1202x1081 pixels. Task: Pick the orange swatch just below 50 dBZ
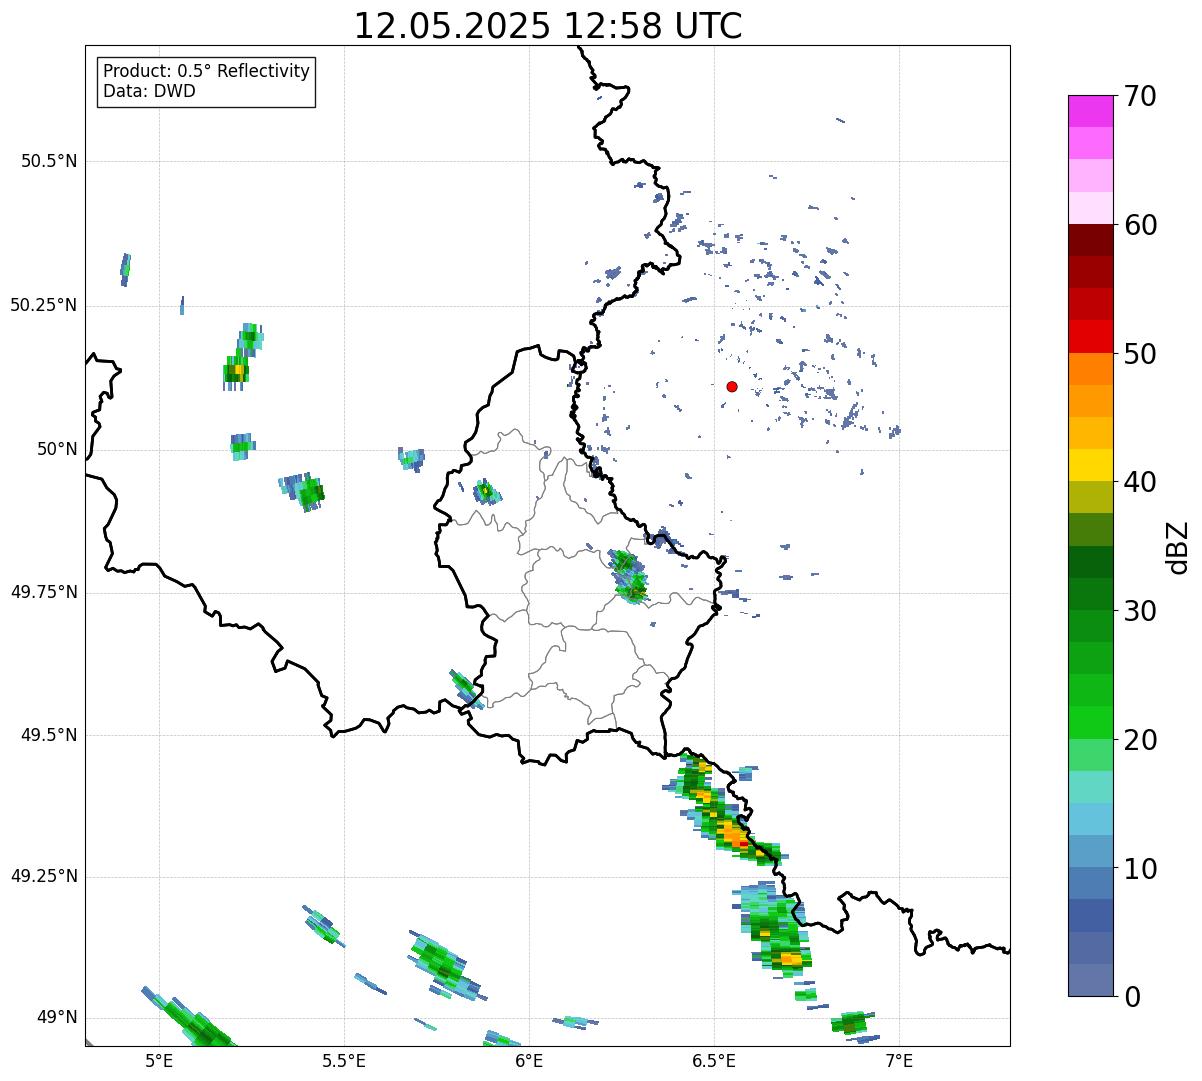(x=1091, y=369)
